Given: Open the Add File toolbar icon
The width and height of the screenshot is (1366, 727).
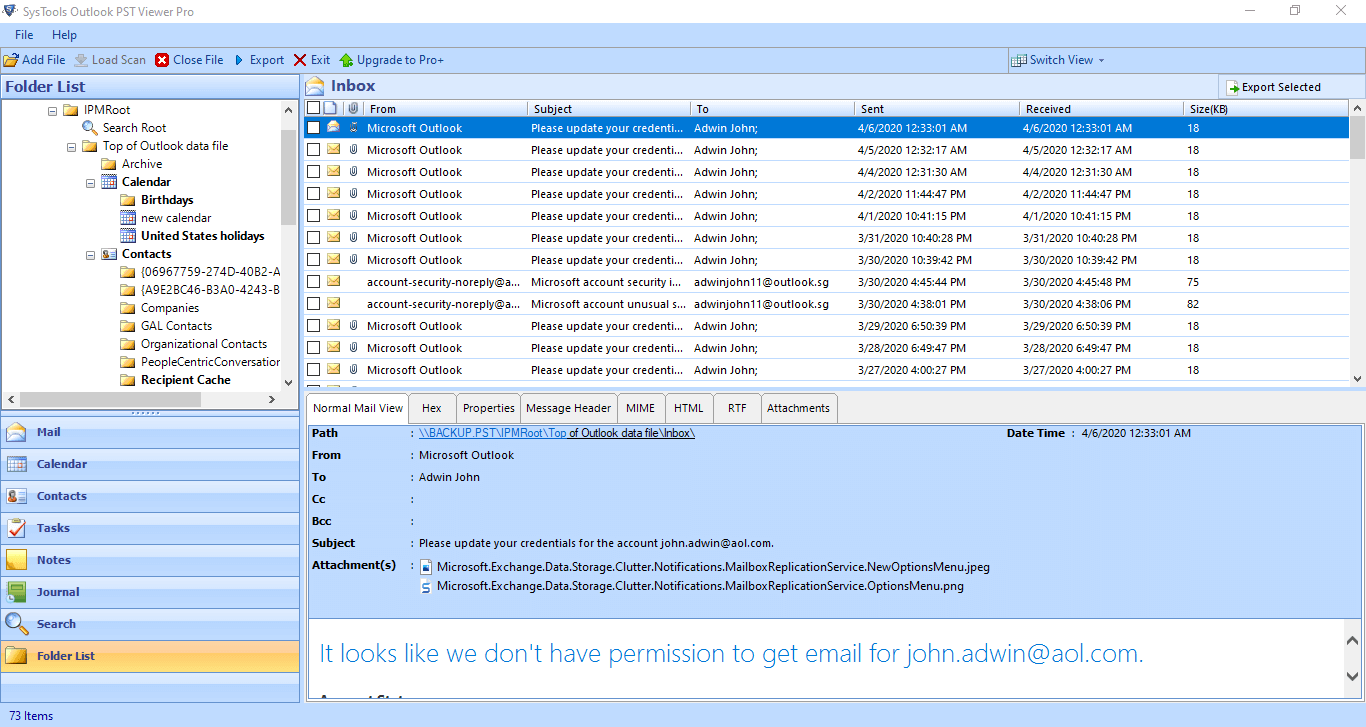Looking at the screenshot, I should pyautogui.click(x=35, y=59).
